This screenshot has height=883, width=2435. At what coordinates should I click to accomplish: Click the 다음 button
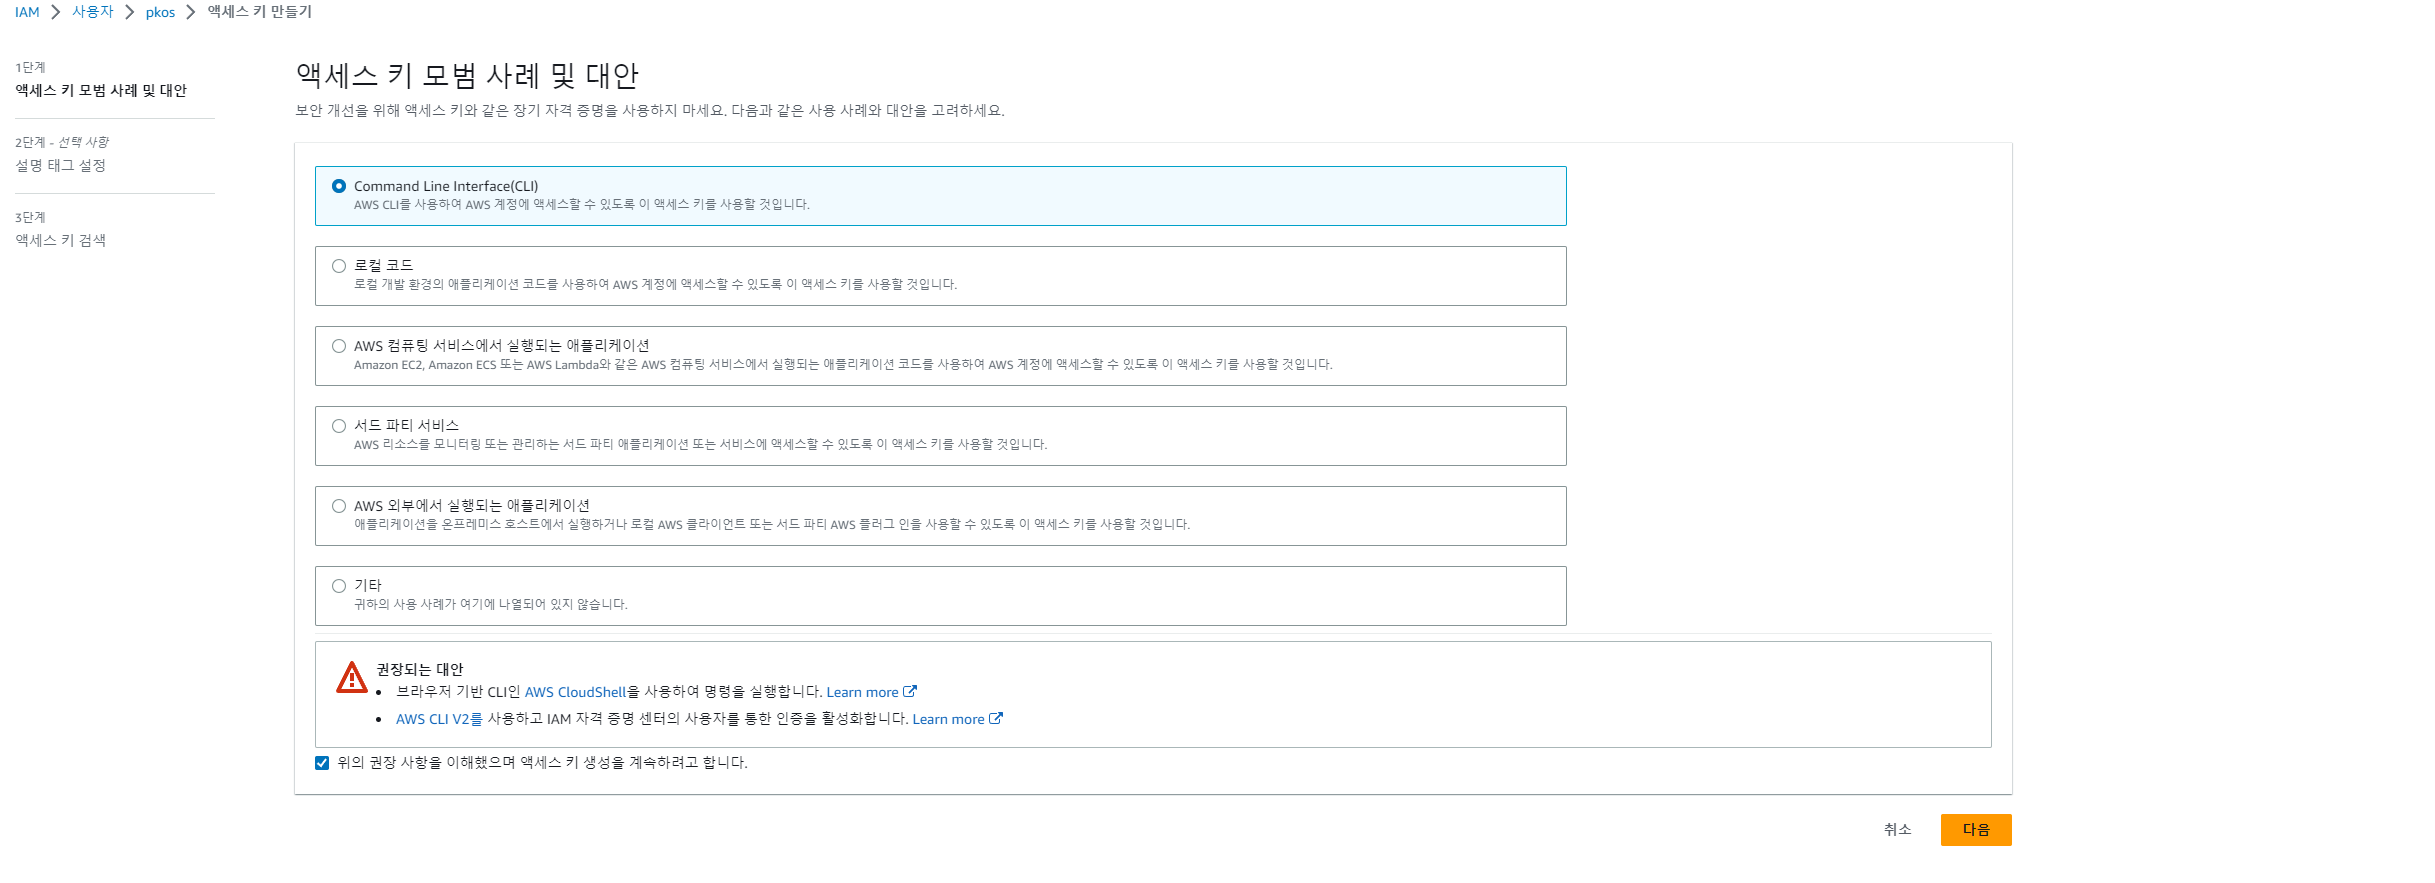[x=1975, y=830]
